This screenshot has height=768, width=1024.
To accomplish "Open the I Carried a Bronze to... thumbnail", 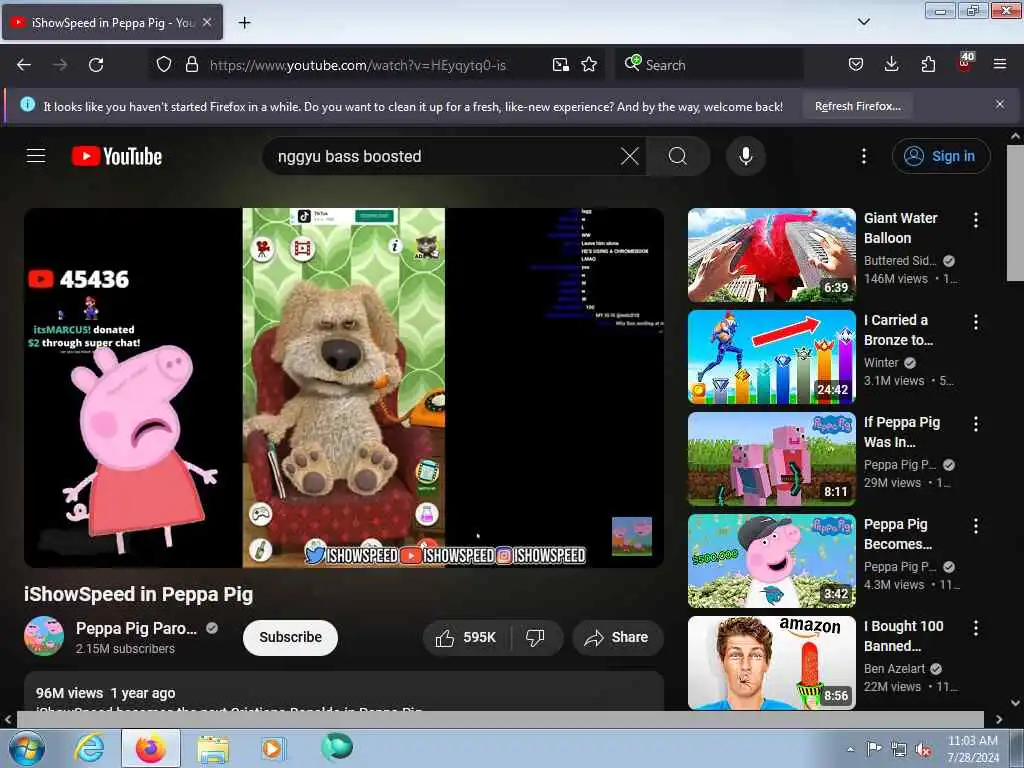I will pyautogui.click(x=771, y=357).
